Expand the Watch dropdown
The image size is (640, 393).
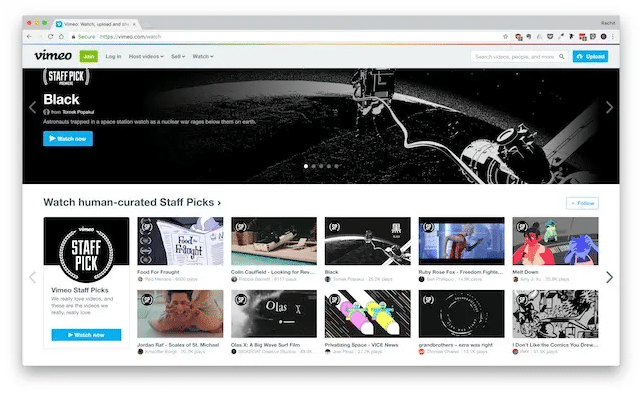(x=203, y=56)
